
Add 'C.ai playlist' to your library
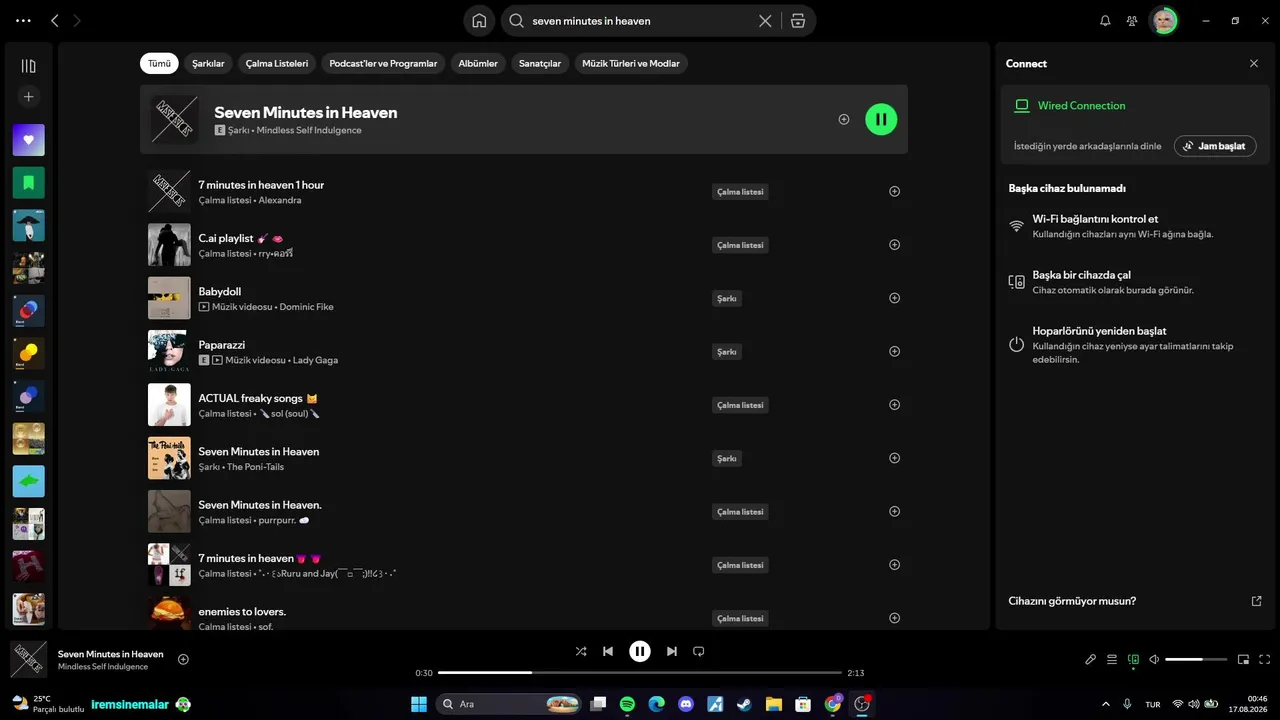[894, 245]
